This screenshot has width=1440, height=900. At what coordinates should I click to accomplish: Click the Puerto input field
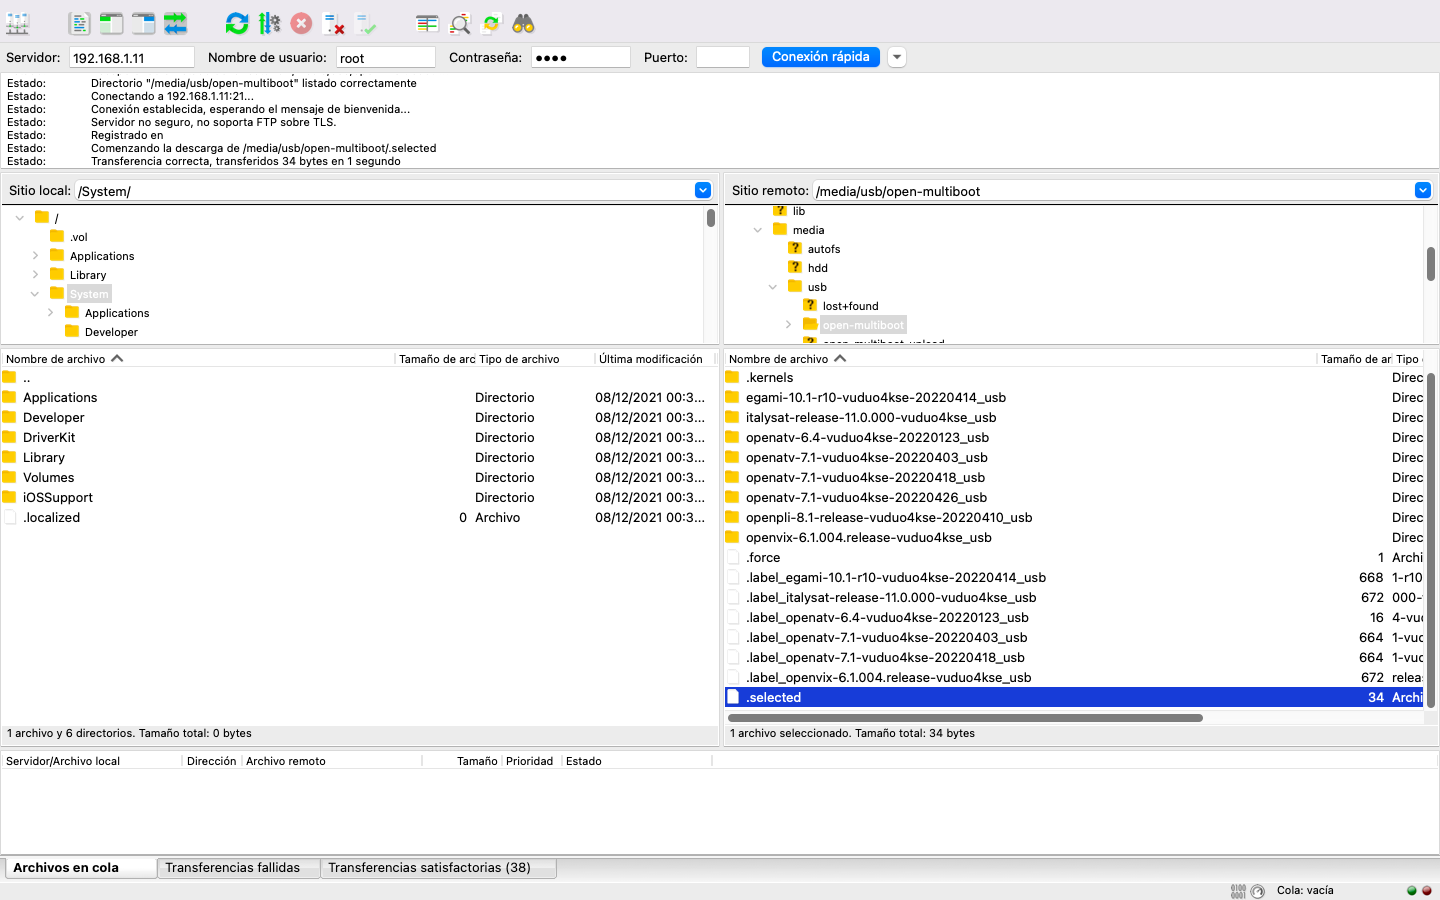(x=722, y=58)
